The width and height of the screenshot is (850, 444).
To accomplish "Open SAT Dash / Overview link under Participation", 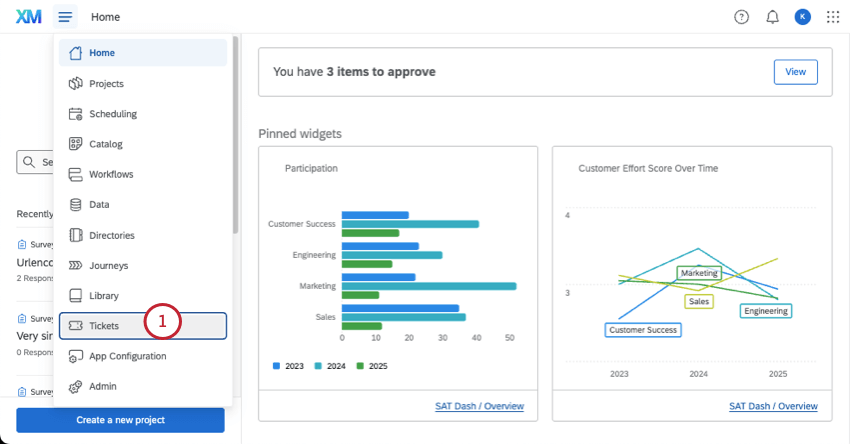I will click(x=479, y=406).
